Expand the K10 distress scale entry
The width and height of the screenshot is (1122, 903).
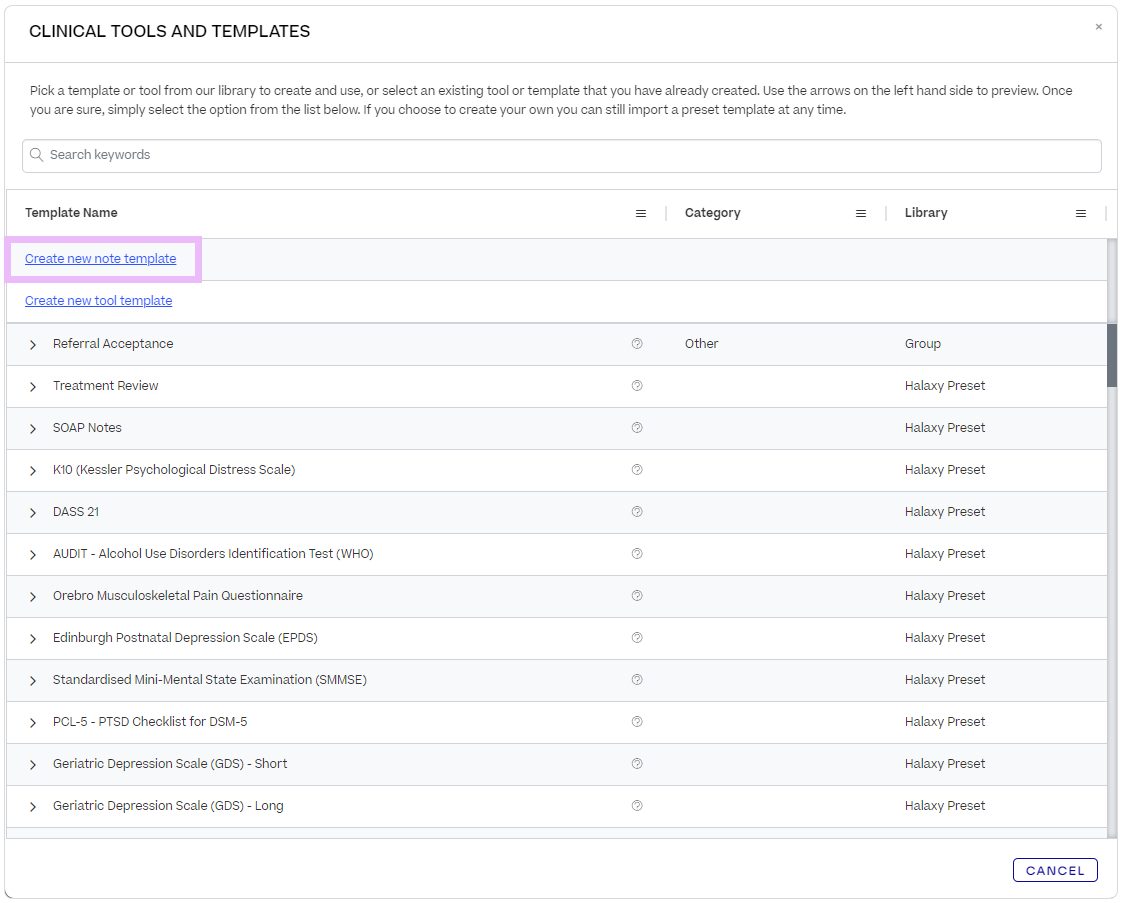(33, 469)
